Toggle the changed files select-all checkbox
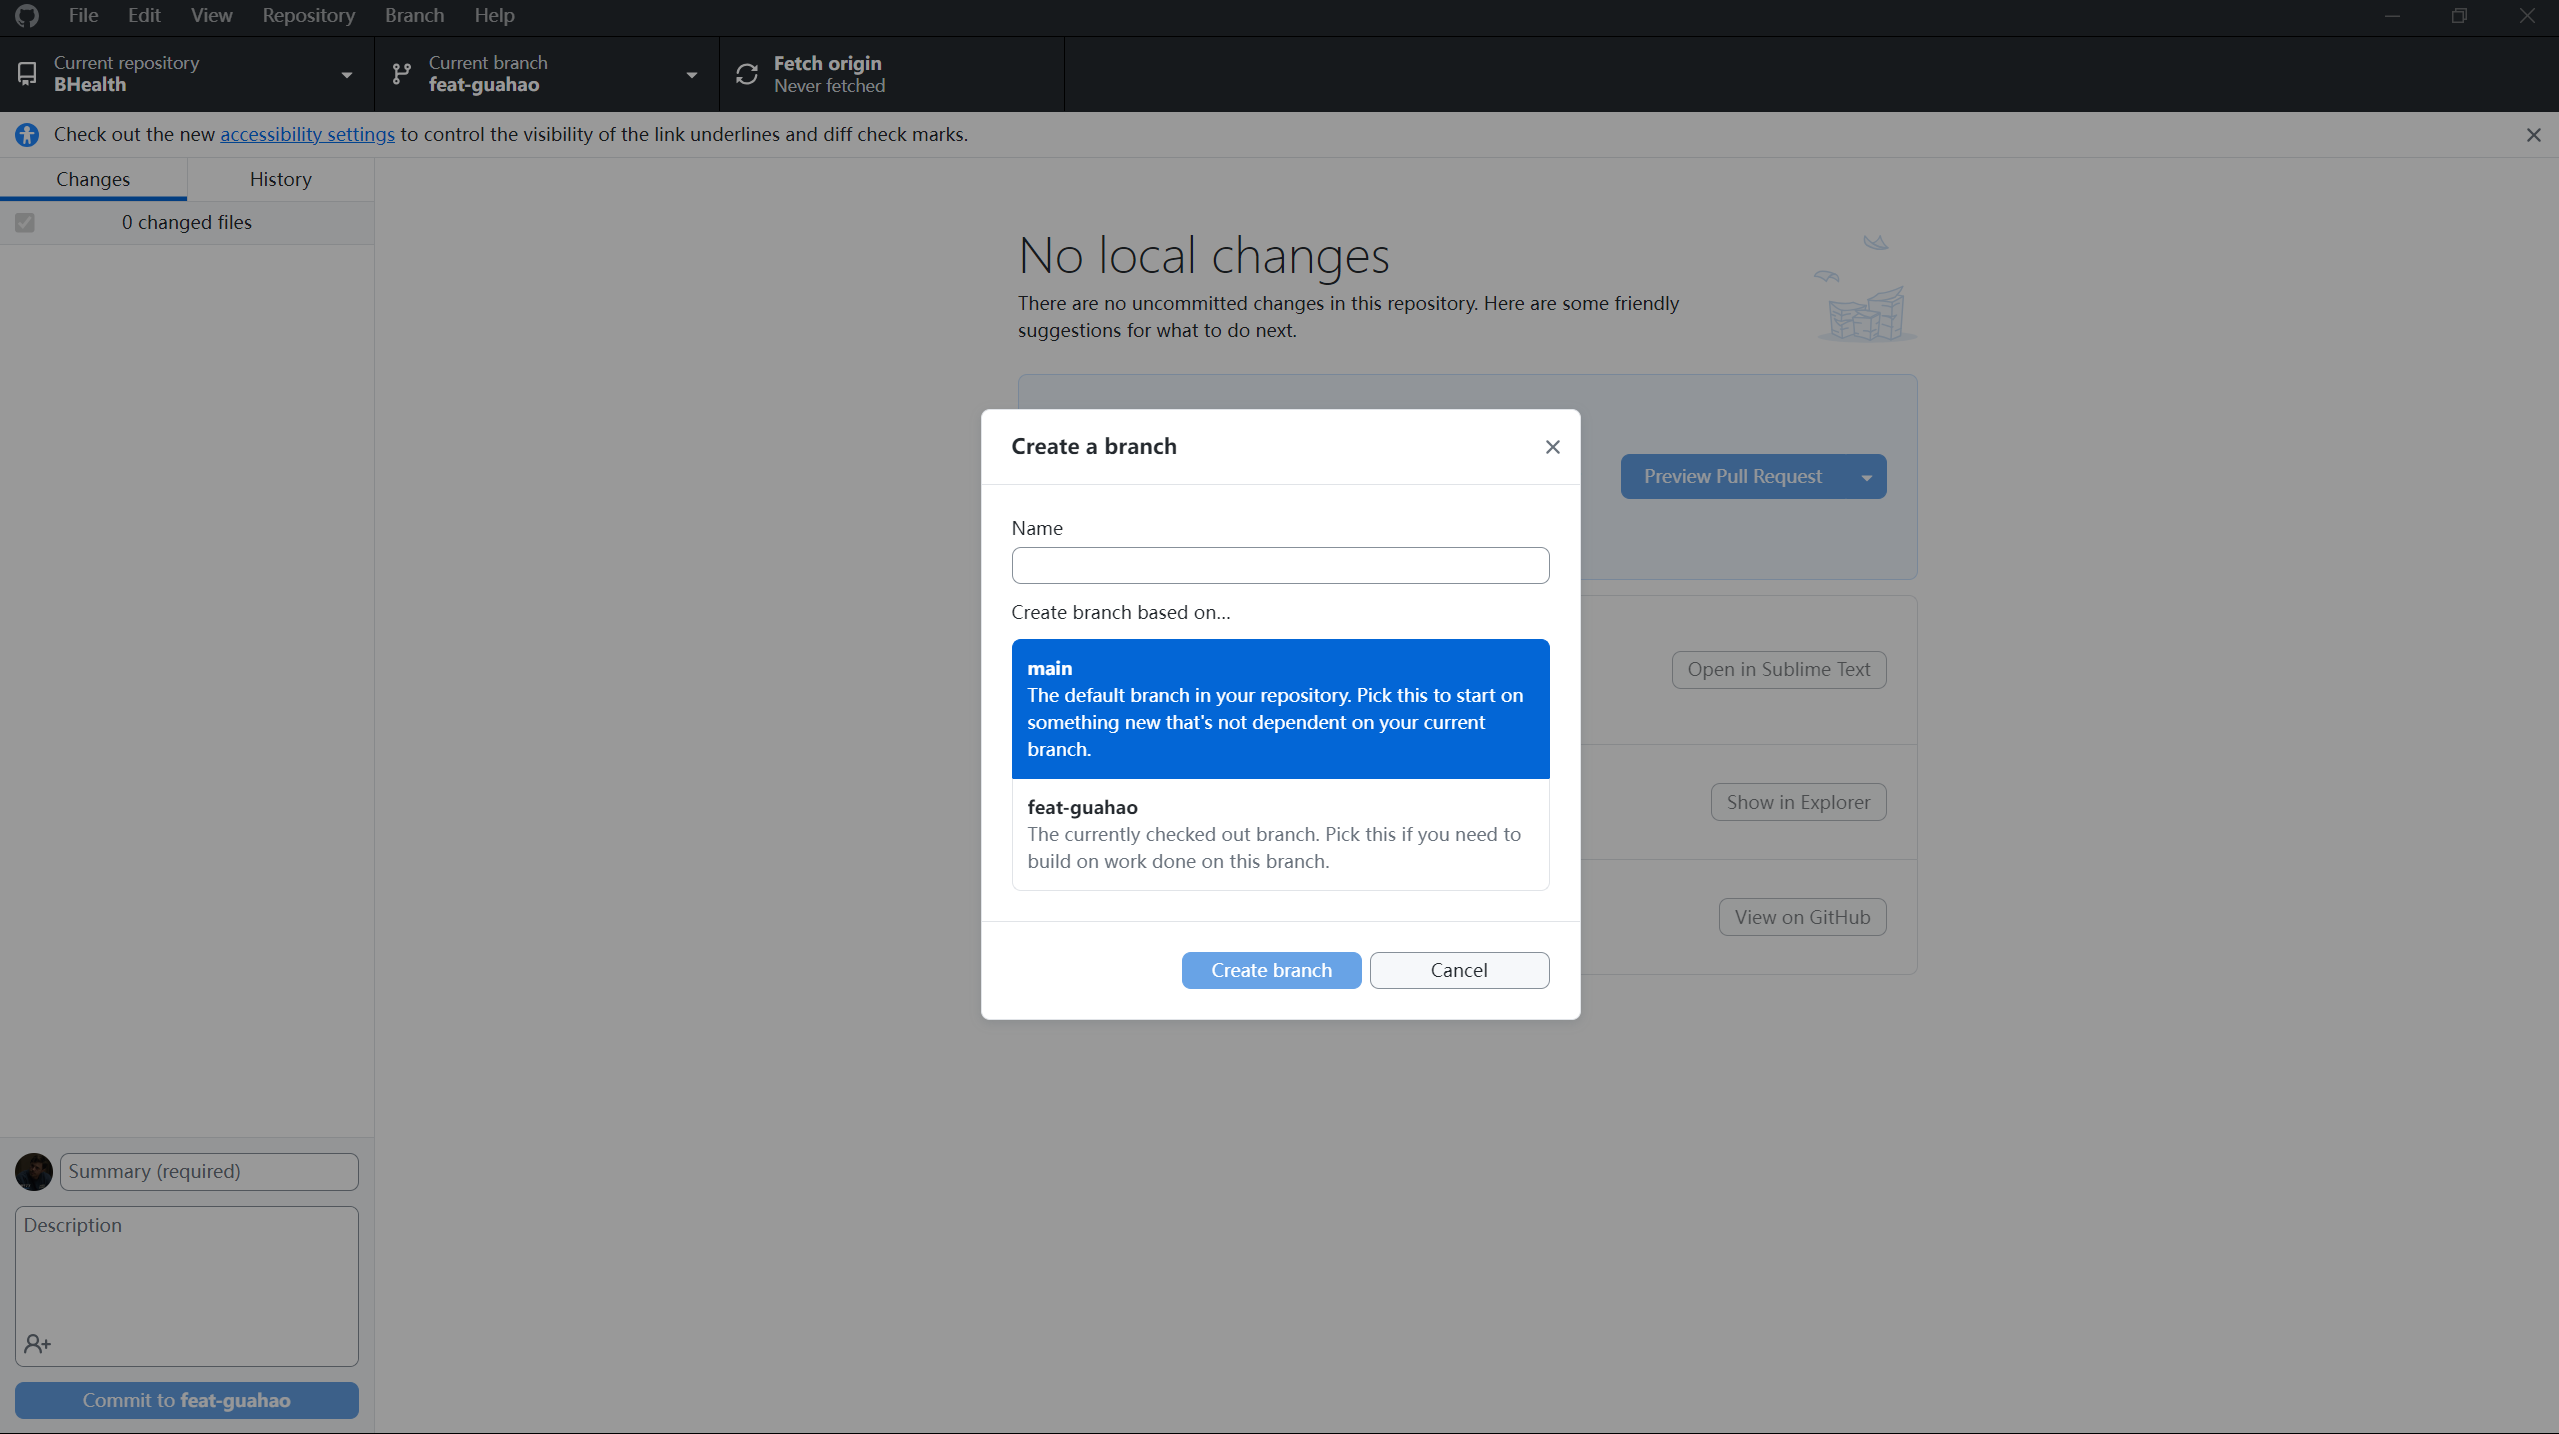 (x=25, y=223)
